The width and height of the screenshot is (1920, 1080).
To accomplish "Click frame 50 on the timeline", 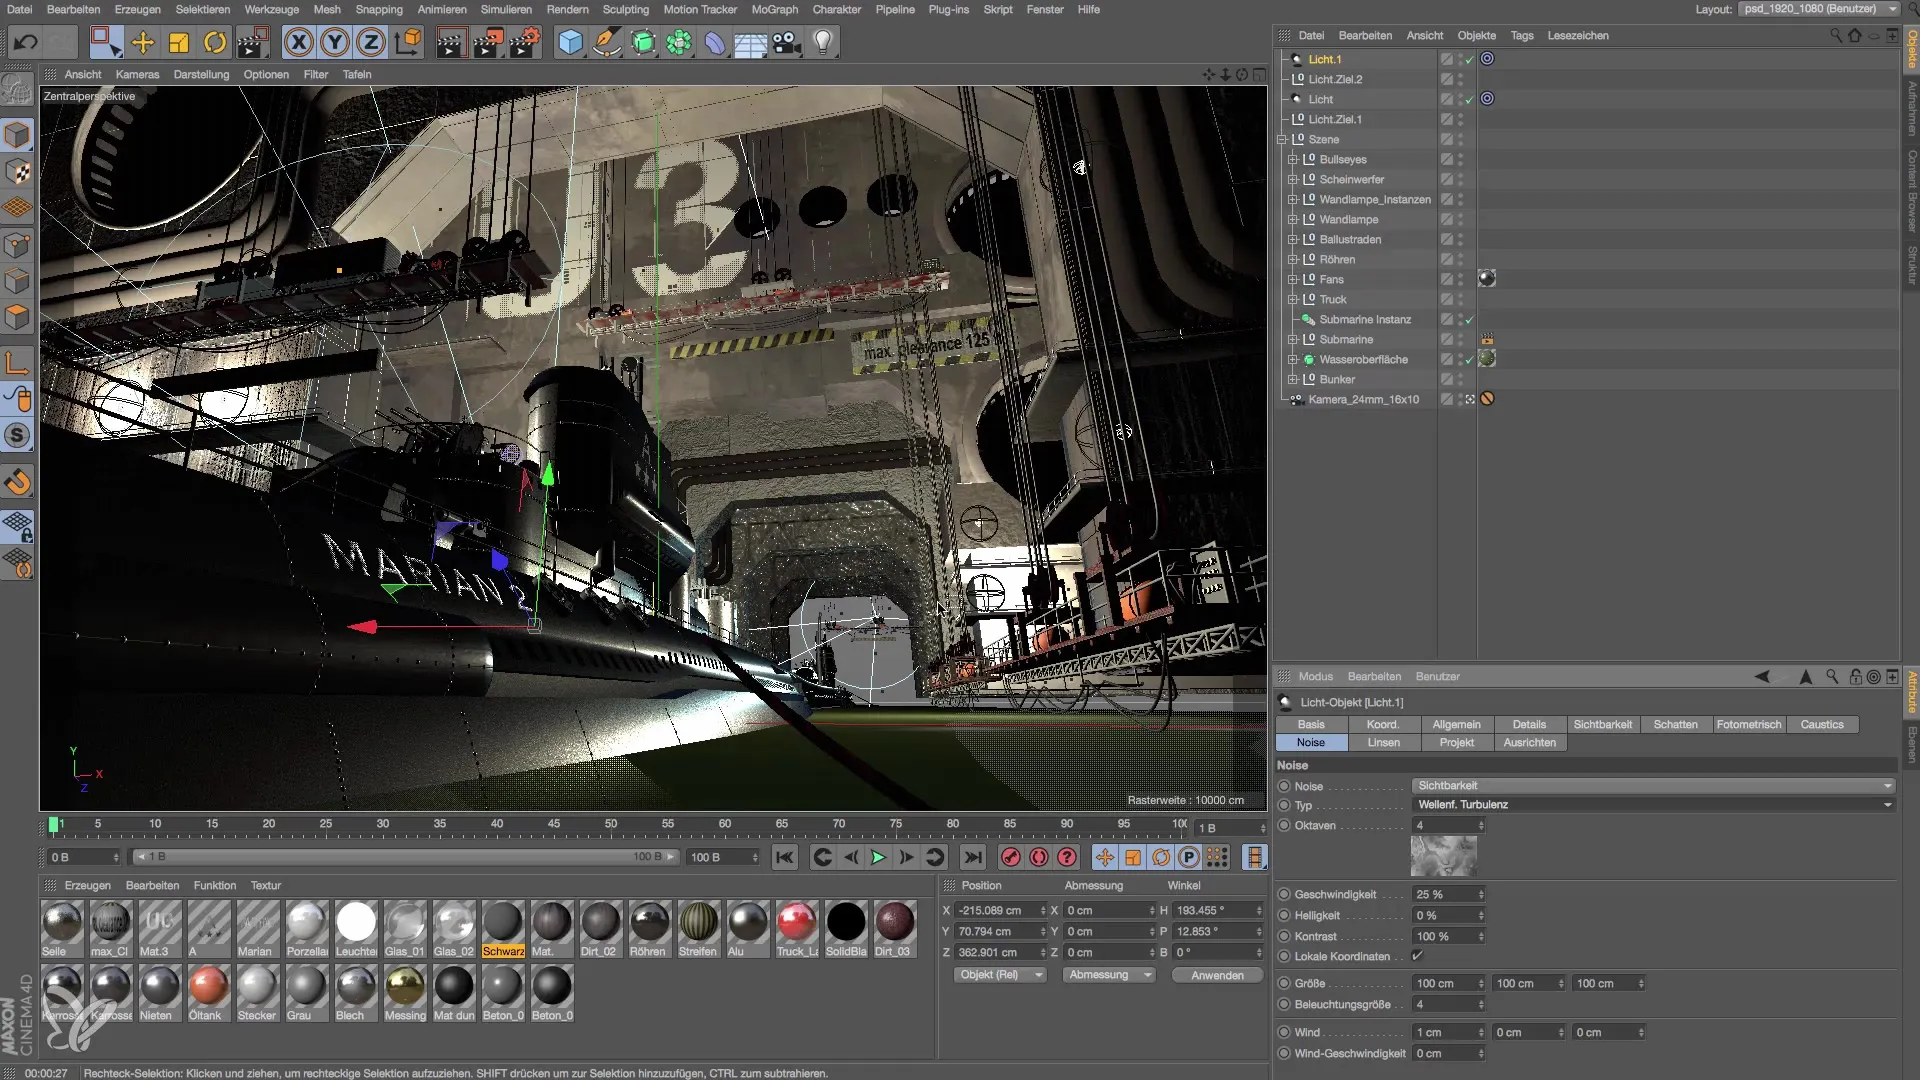I will click(x=610, y=824).
